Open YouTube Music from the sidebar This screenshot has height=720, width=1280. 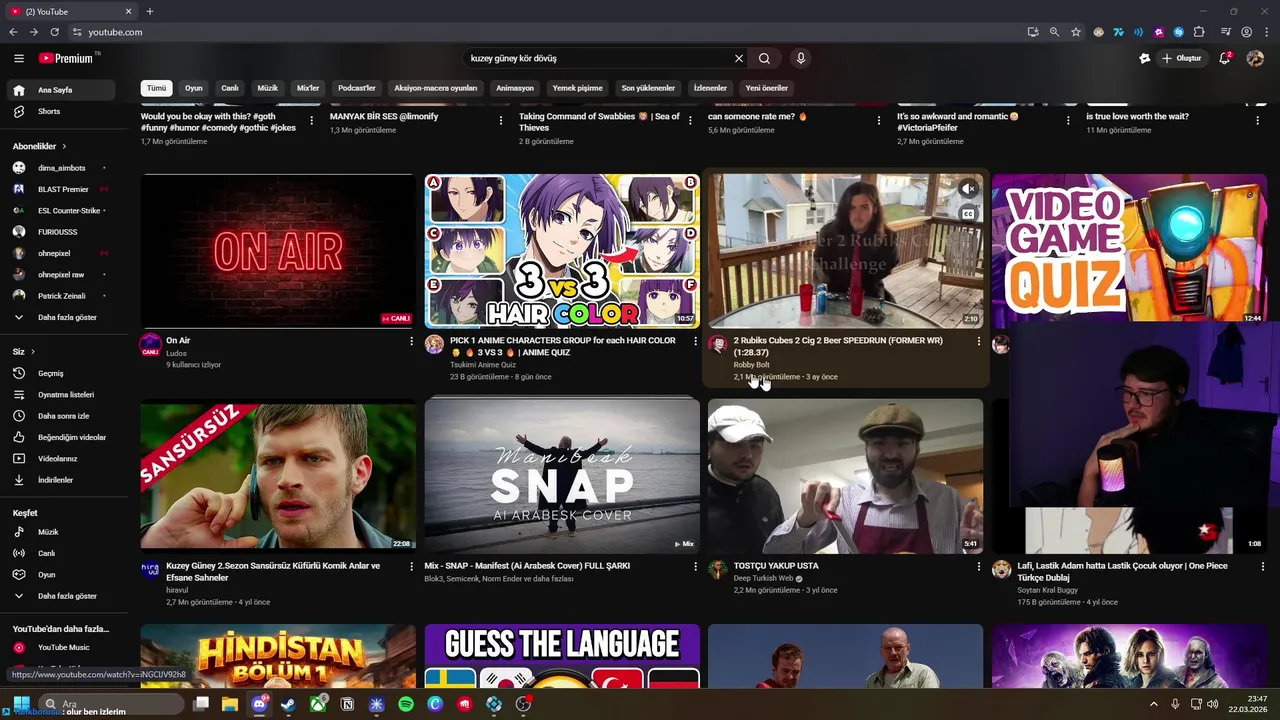tap(64, 647)
